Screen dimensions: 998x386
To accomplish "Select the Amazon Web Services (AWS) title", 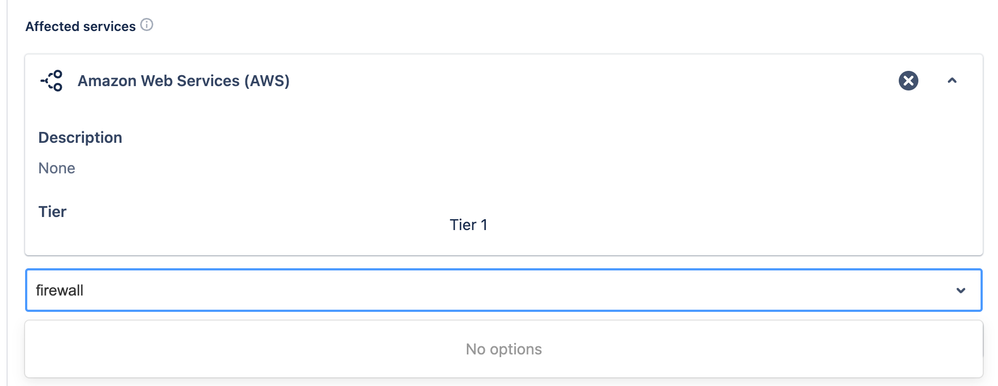I will pos(183,82).
